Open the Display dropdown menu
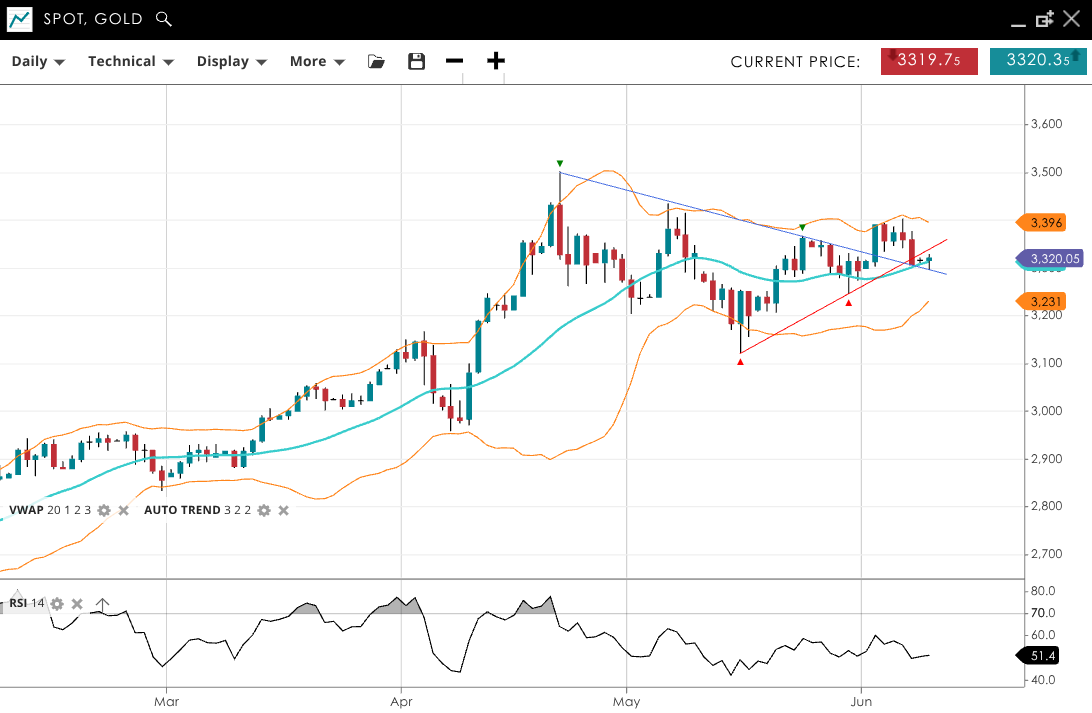1092x713 pixels. pos(232,61)
